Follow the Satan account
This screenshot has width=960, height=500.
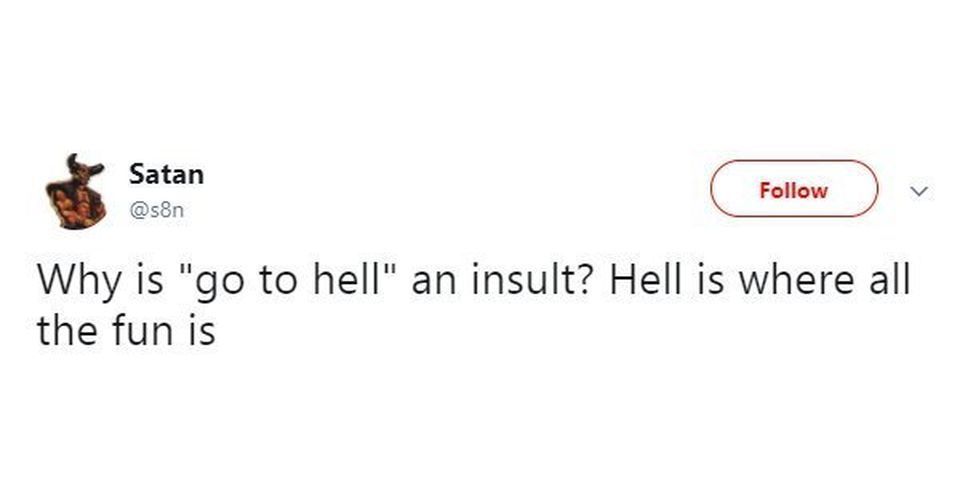coord(794,189)
